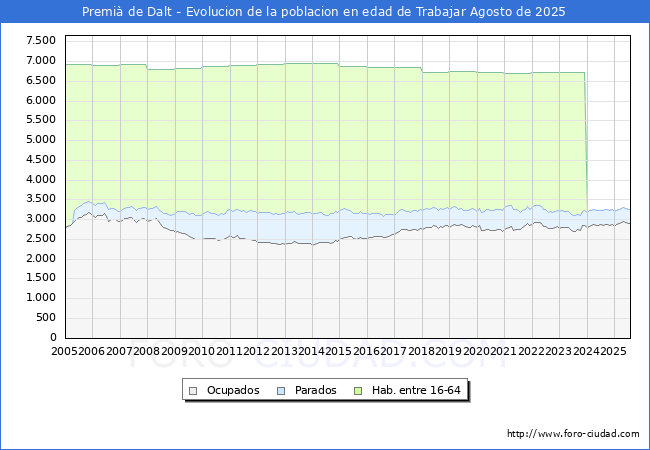
Task: Click the 2005 x-axis year label
Action: (x=64, y=351)
